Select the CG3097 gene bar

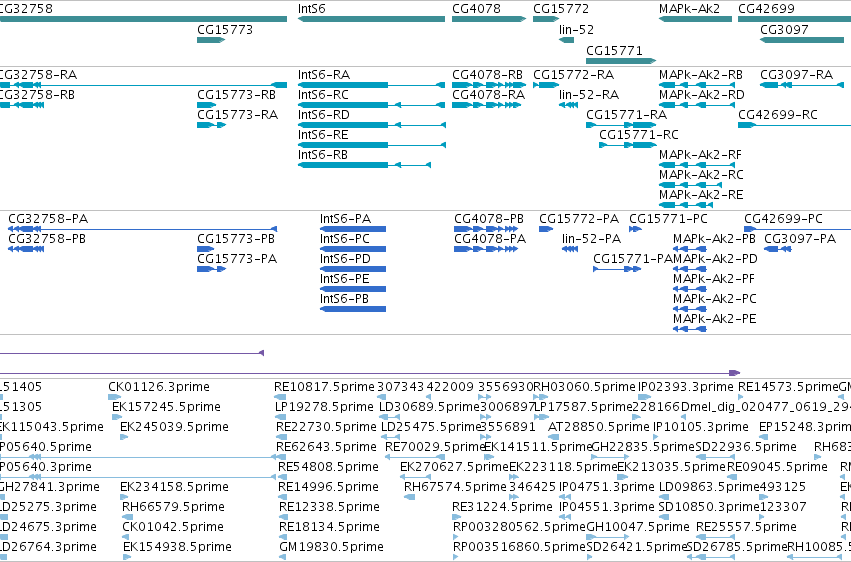[x=802, y=40]
